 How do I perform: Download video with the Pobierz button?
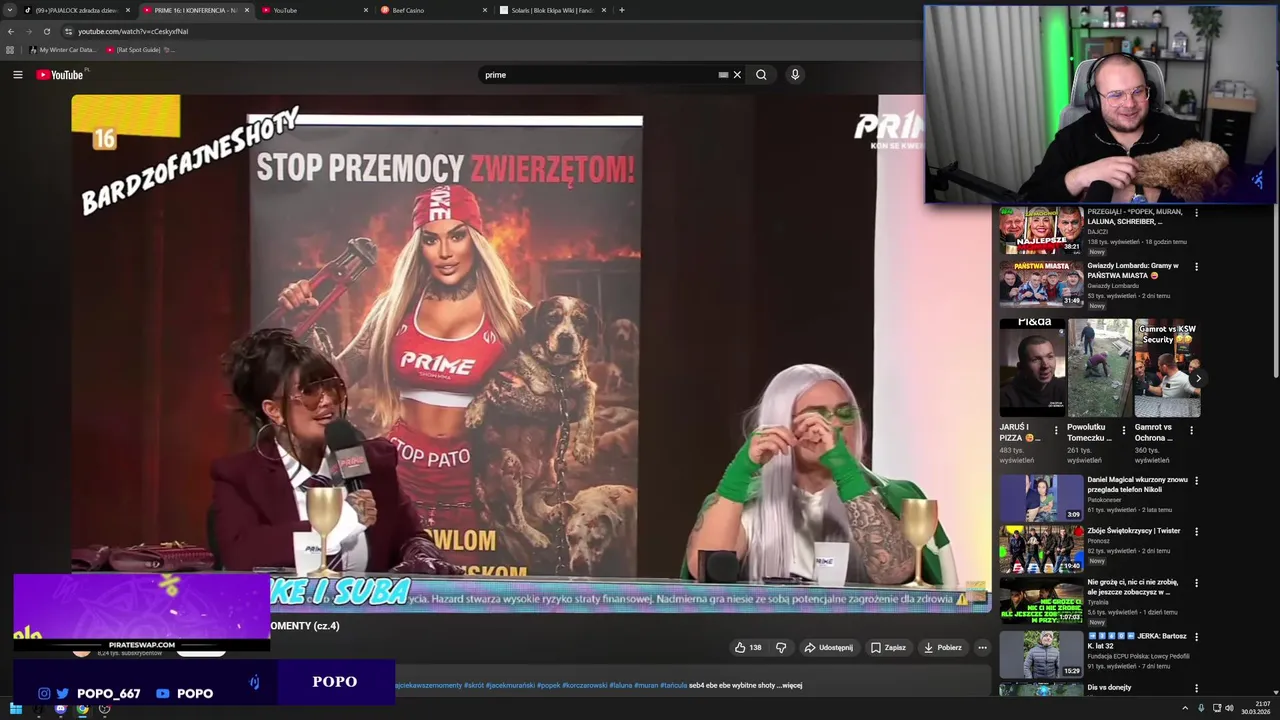pyautogui.click(x=943, y=647)
